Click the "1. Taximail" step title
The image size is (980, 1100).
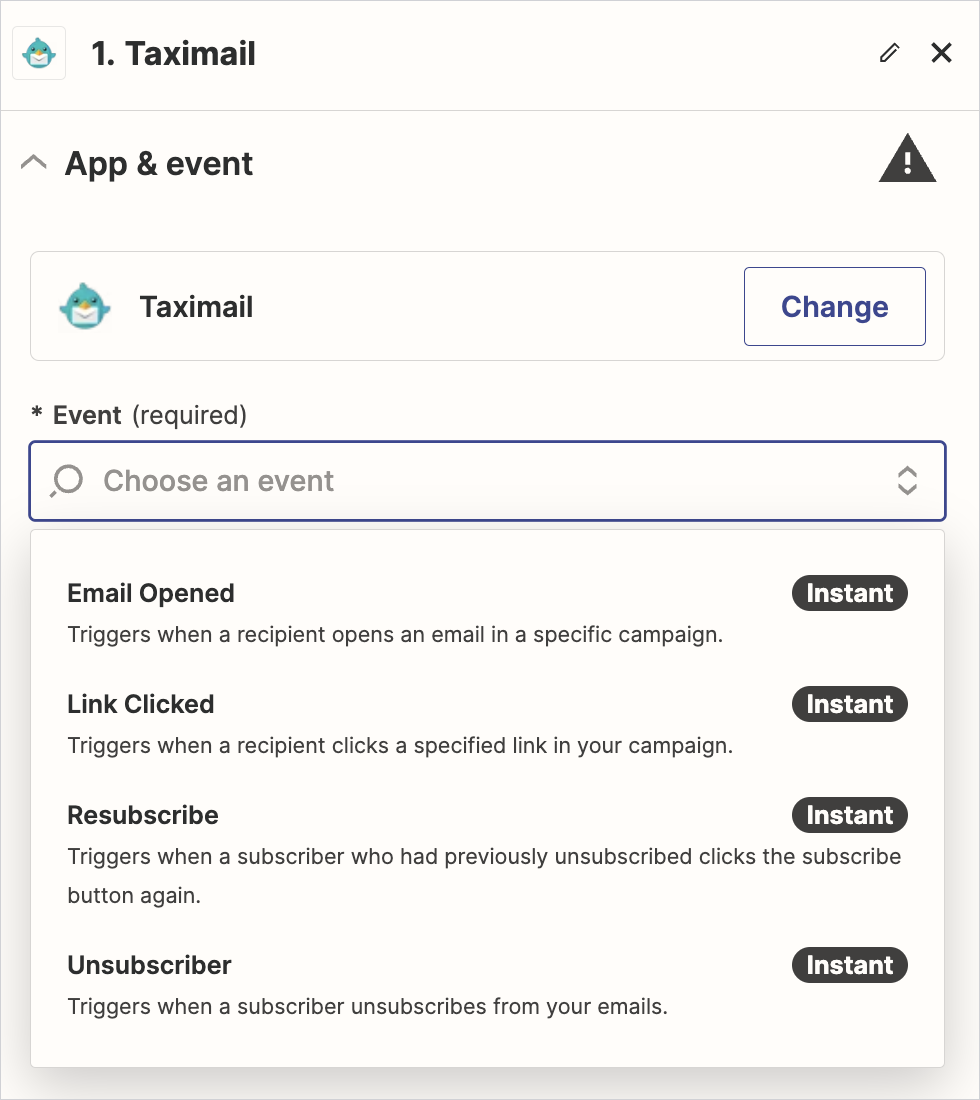pyautogui.click(x=174, y=54)
